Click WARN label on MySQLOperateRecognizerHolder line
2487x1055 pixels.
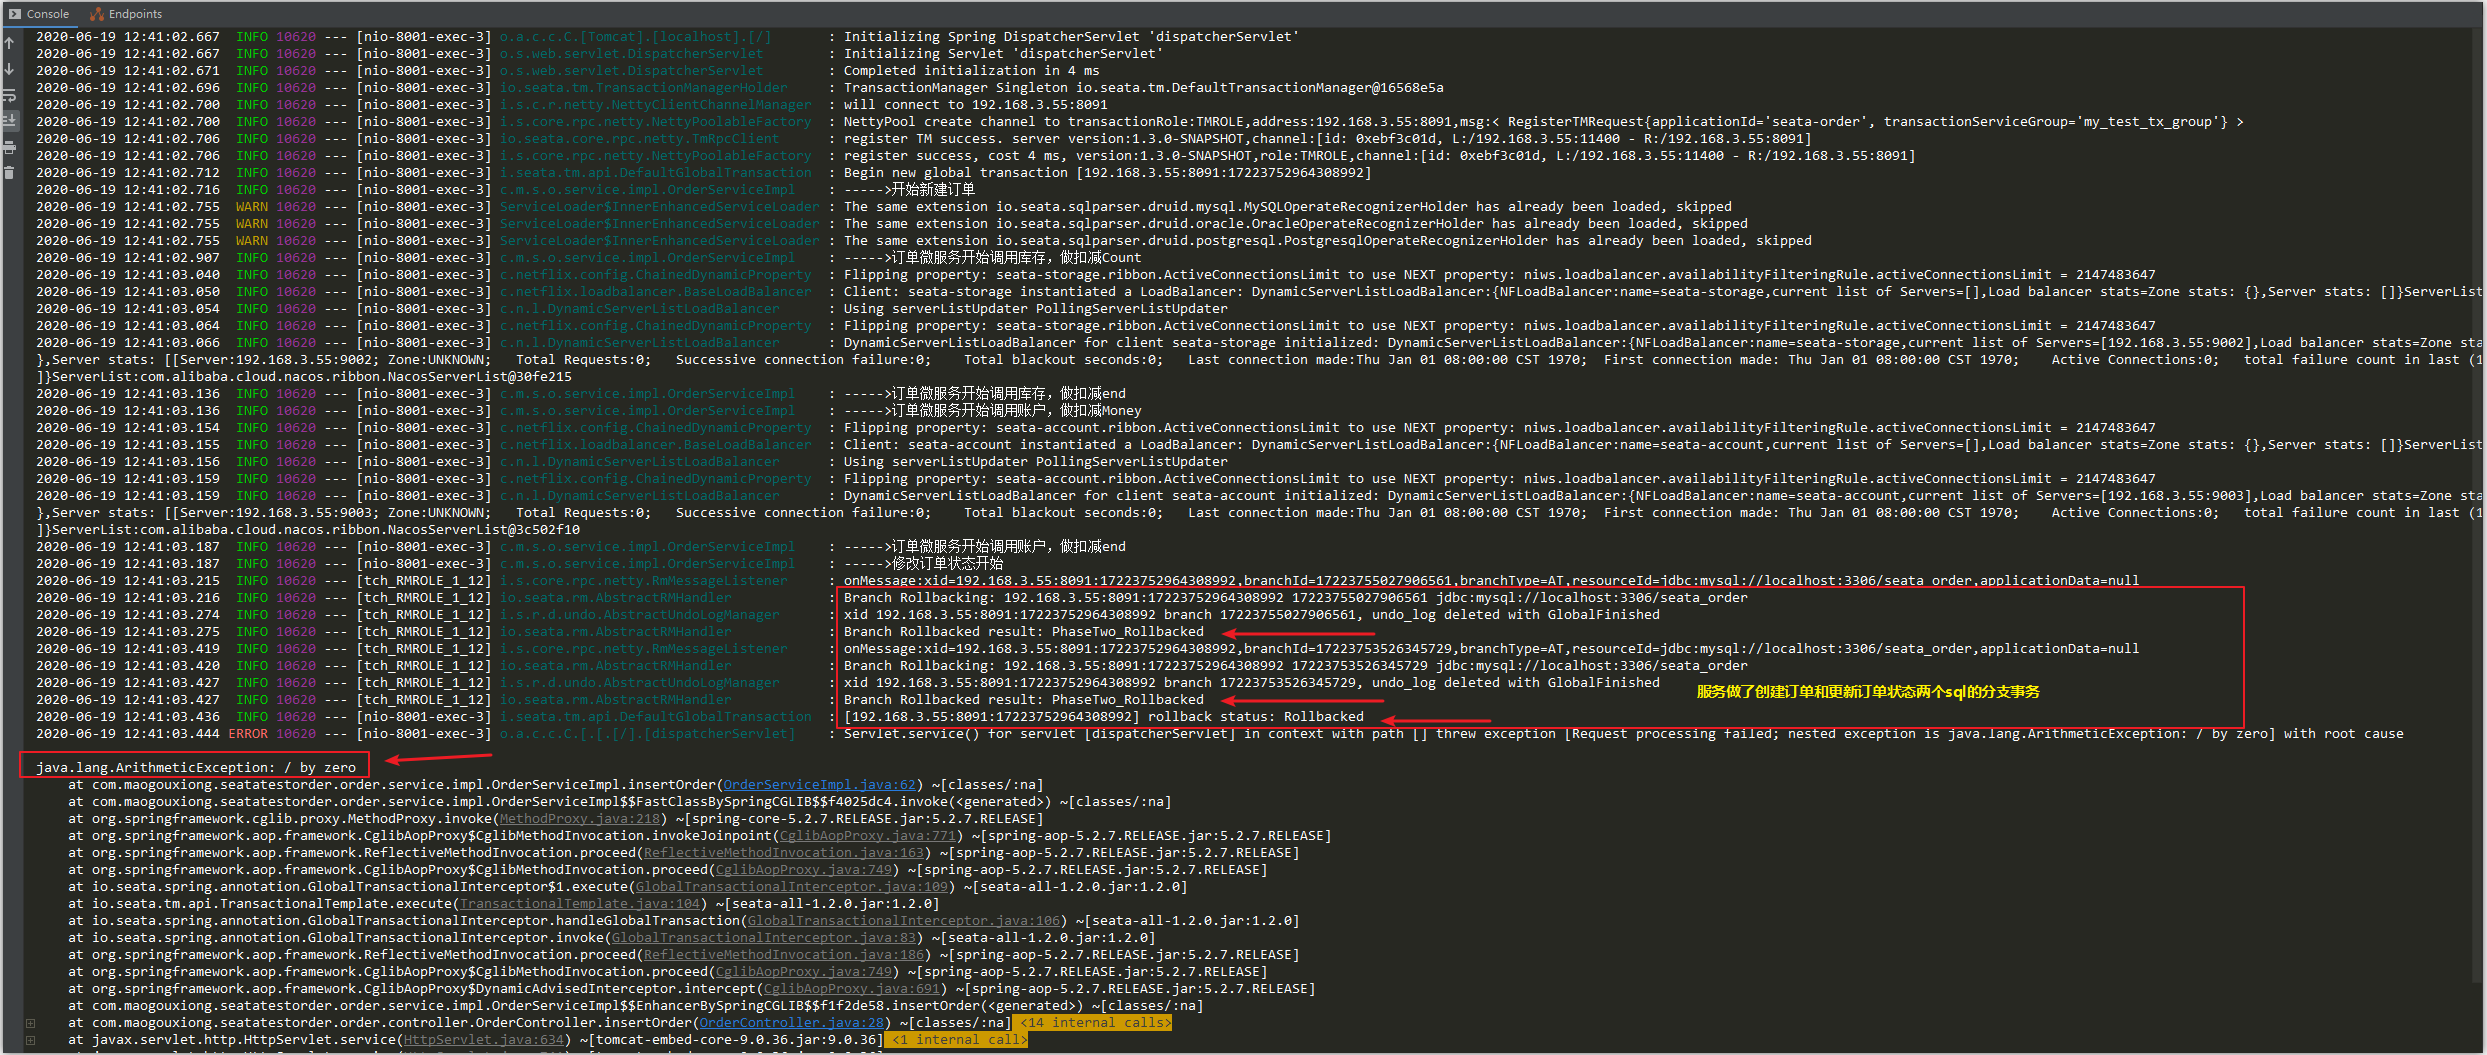pos(252,207)
